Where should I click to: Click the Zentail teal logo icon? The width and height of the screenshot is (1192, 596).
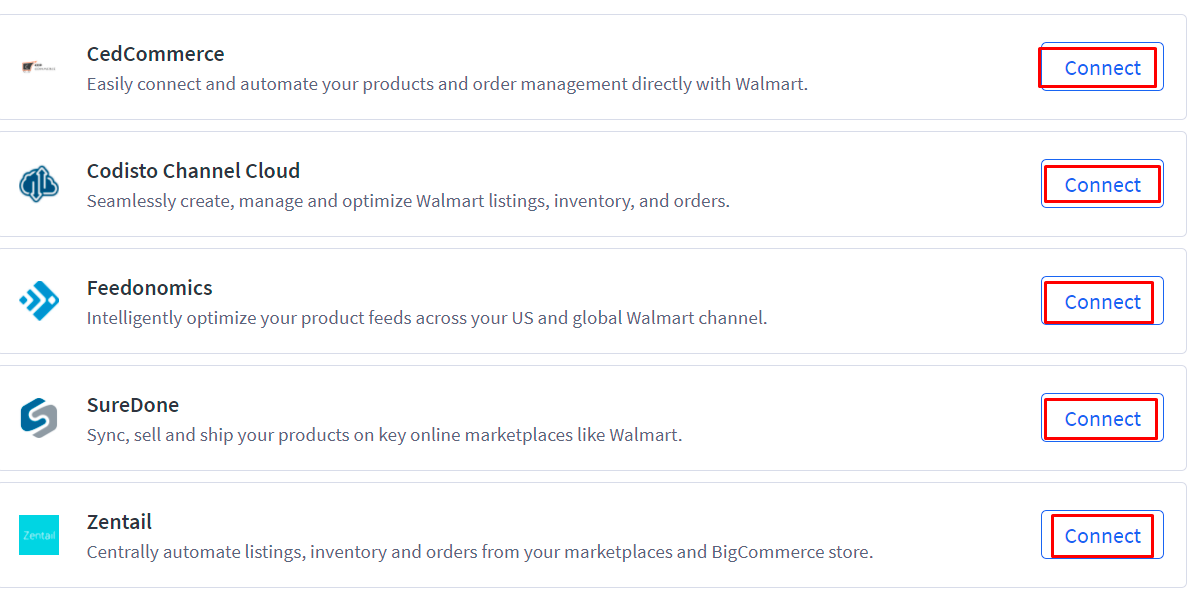[39, 535]
